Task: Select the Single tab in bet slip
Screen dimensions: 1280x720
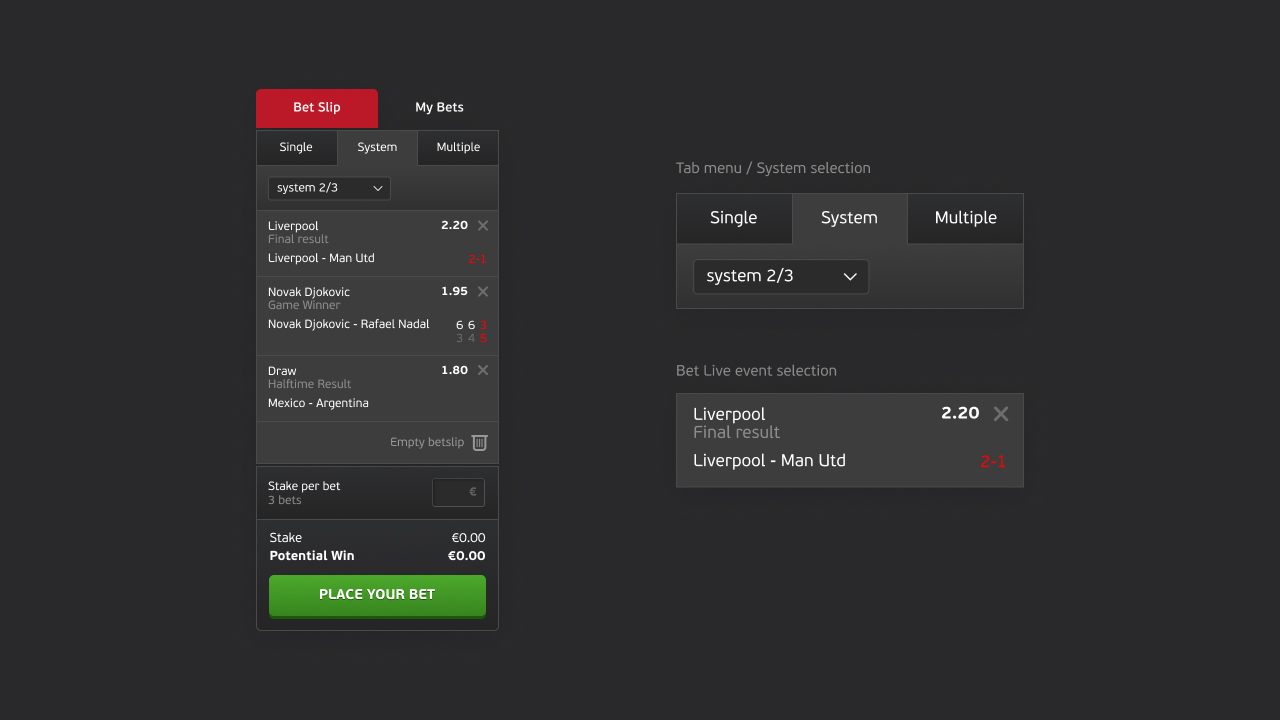Action: click(x=296, y=147)
